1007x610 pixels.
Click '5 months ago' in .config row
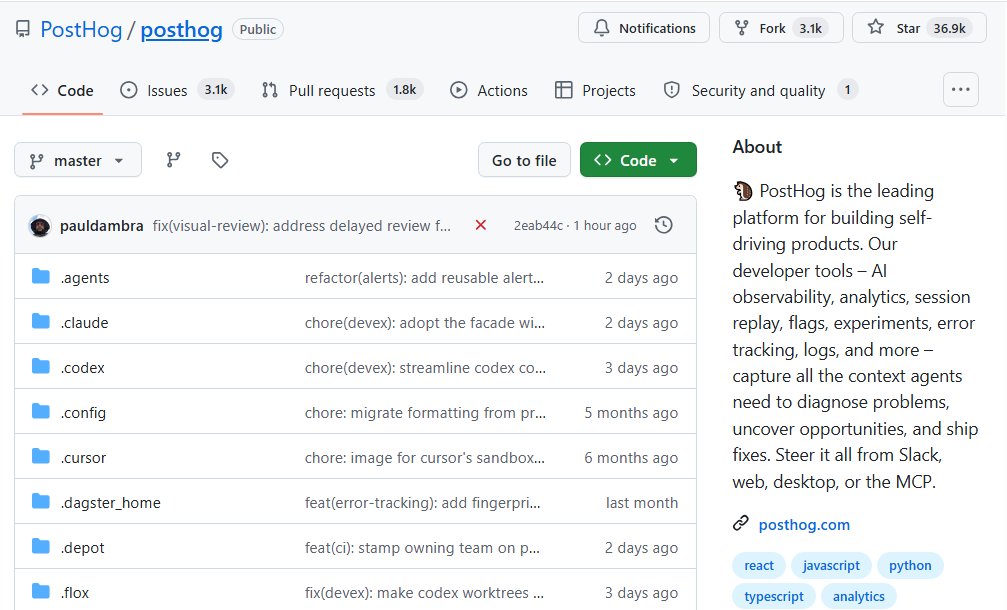coord(631,413)
